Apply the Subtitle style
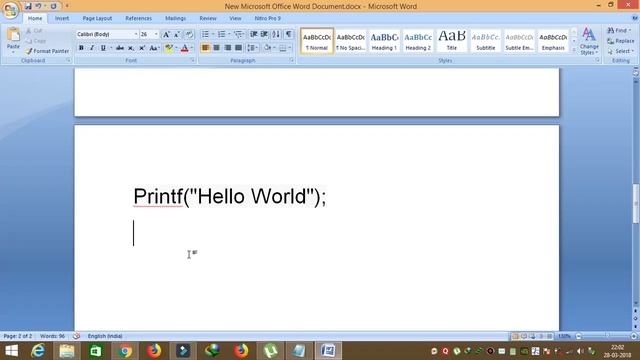 [x=485, y=40]
